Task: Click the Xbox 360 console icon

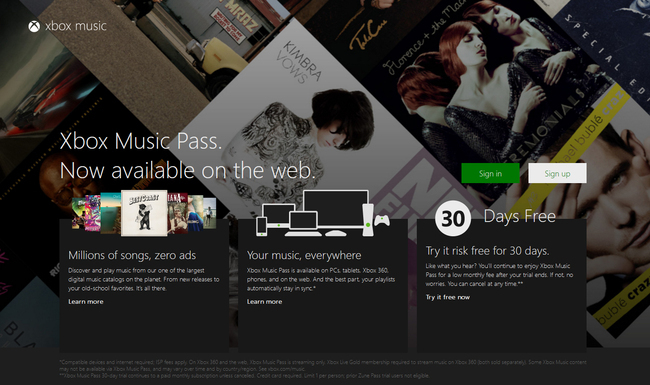Action: [368, 220]
